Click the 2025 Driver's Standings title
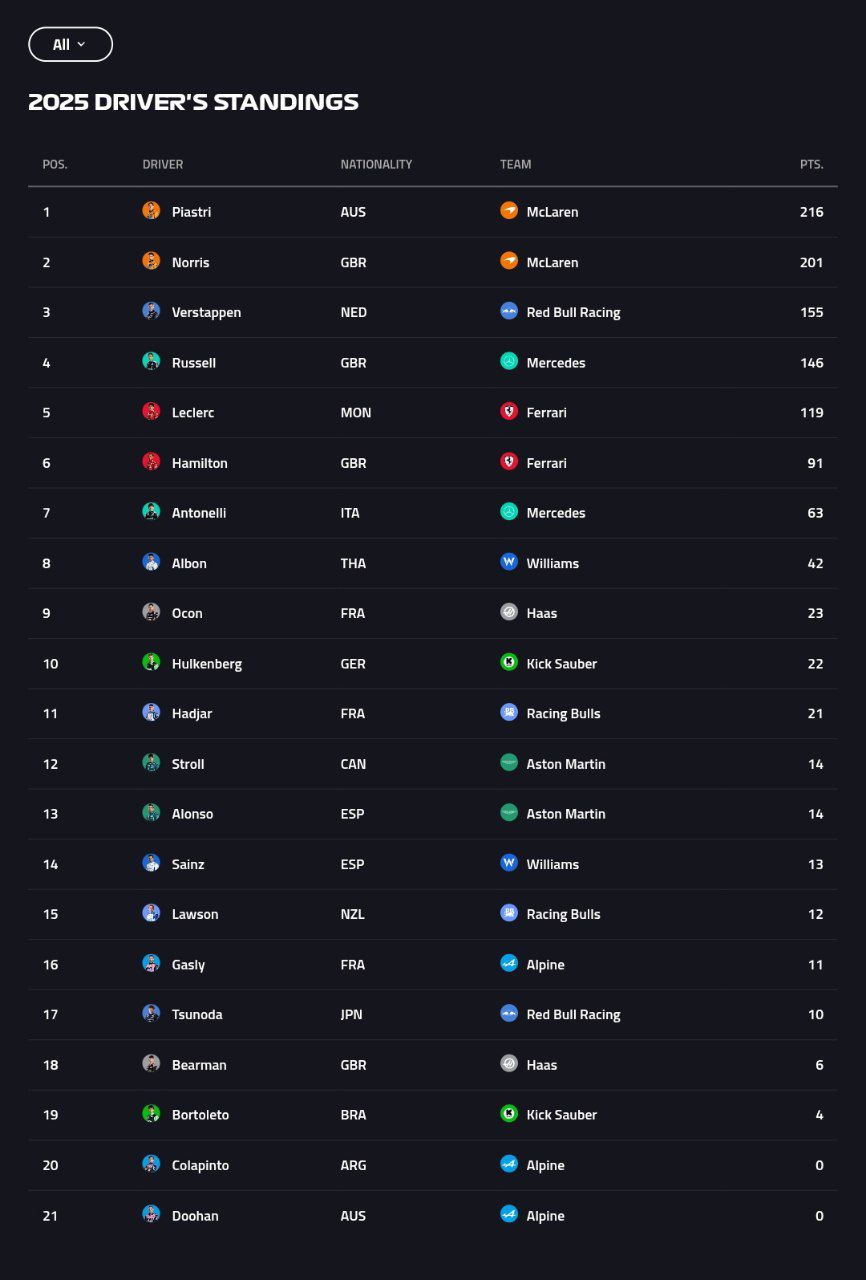Viewport: 866px width, 1280px height. (x=194, y=101)
